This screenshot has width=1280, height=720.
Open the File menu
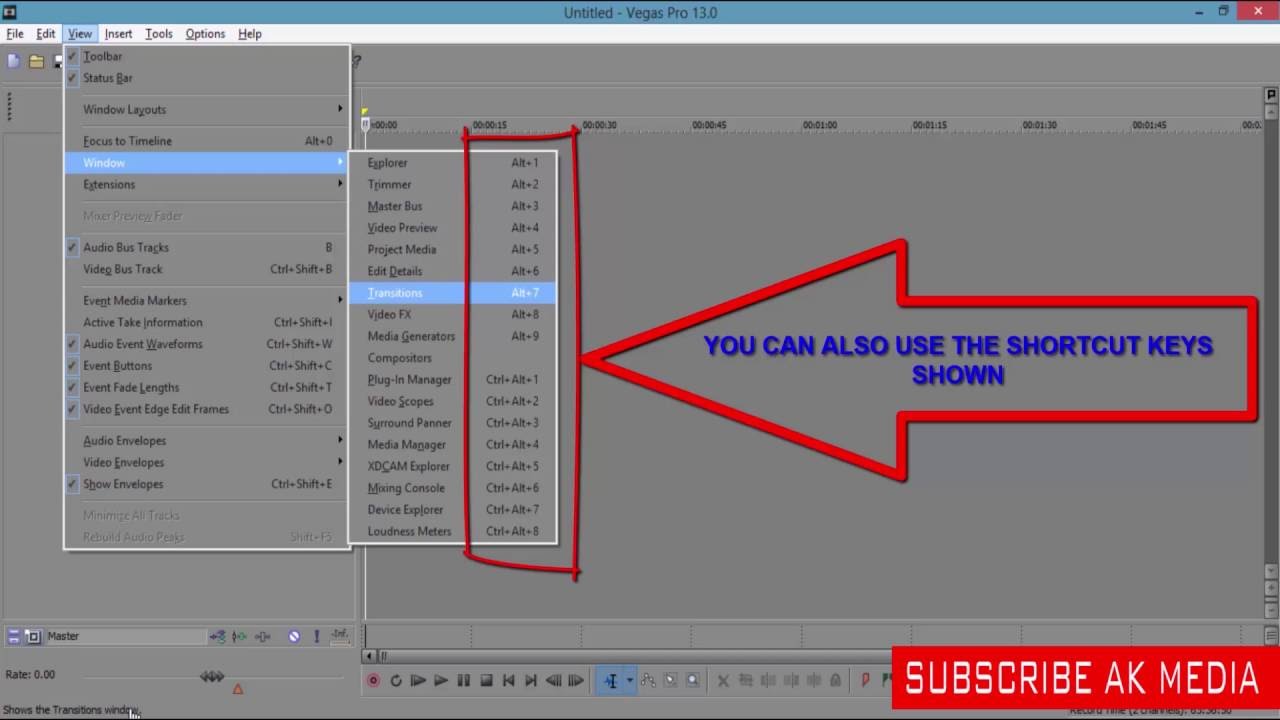click(x=15, y=34)
